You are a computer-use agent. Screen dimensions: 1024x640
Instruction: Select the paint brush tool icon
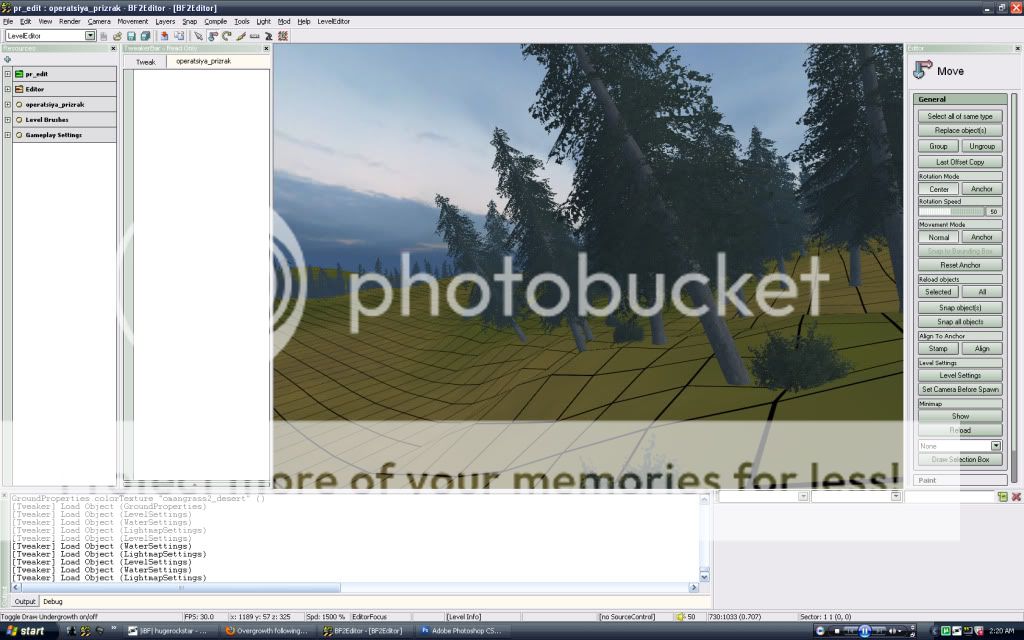[x=241, y=36]
